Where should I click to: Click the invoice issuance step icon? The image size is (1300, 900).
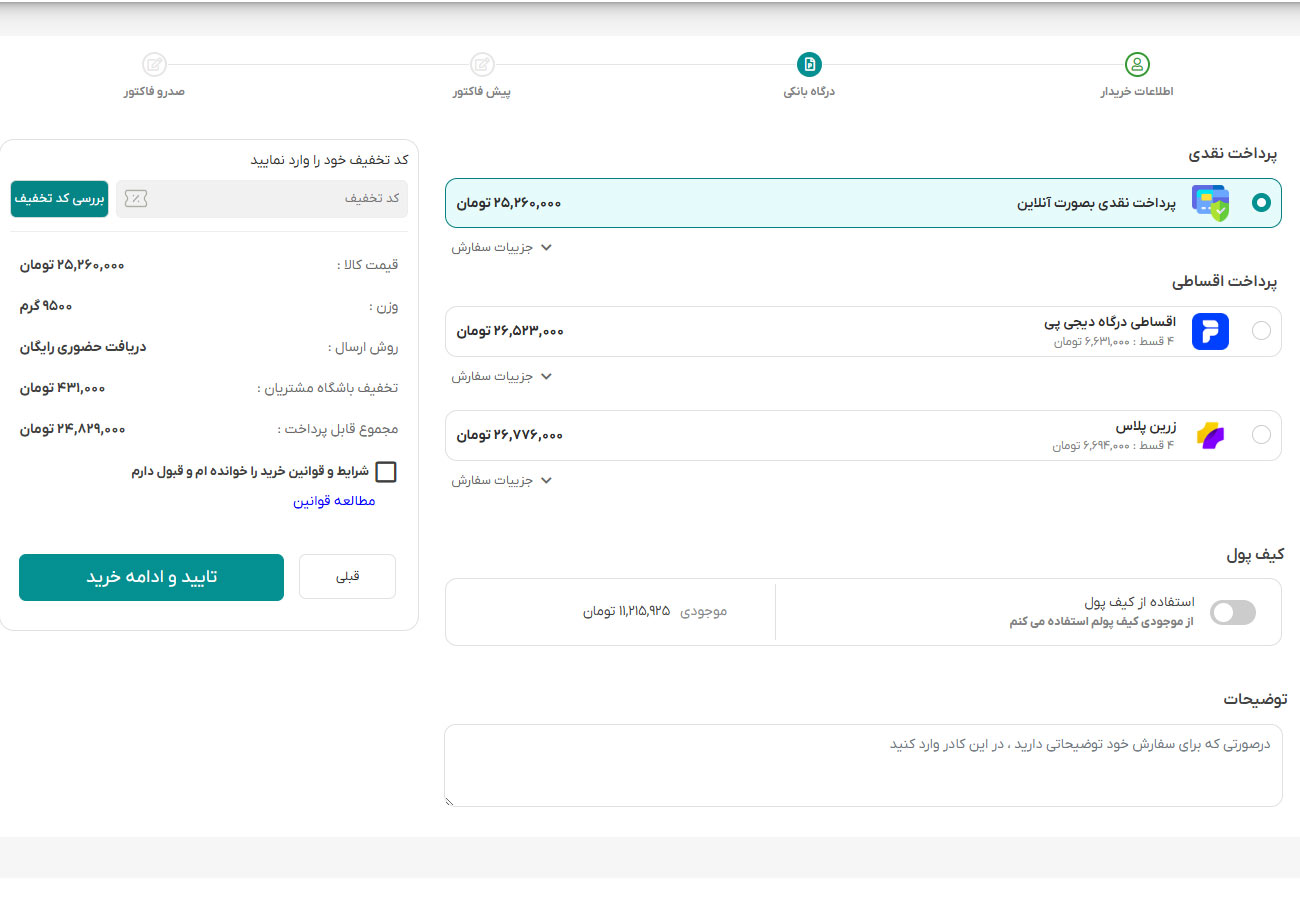pyautogui.click(x=154, y=65)
